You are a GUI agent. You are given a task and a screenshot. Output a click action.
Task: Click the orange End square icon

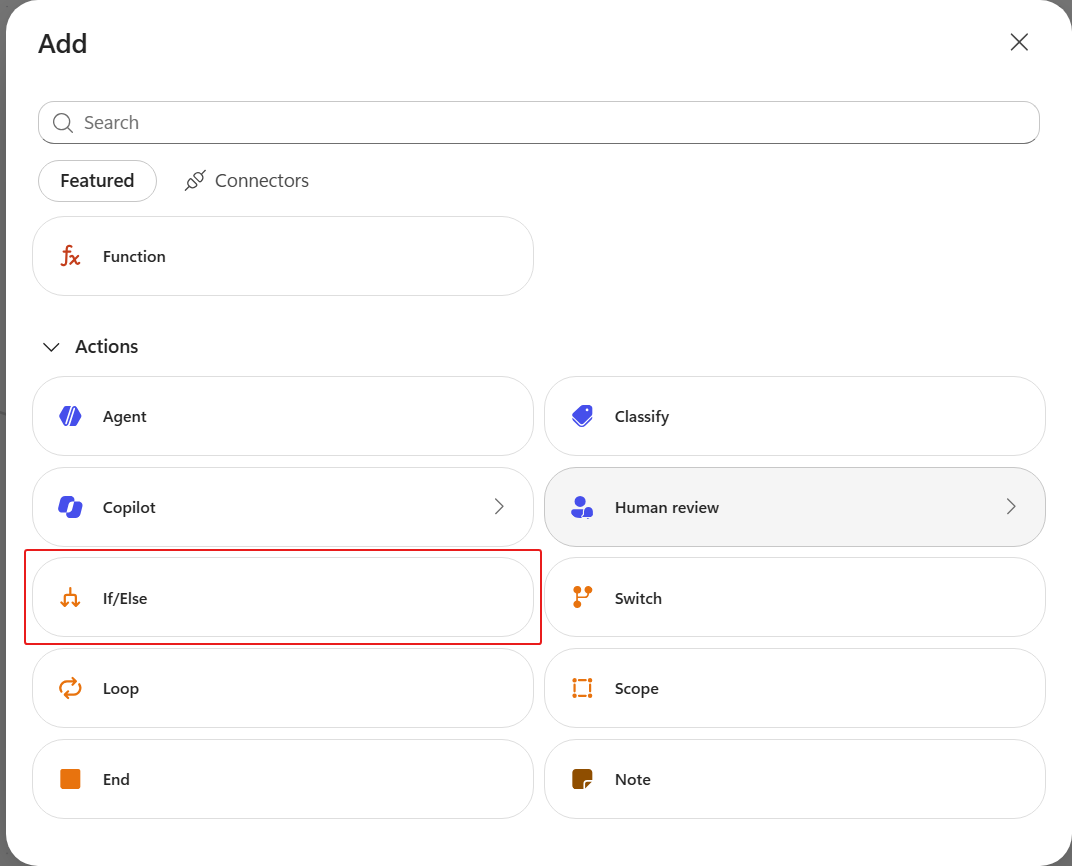coord(70,779)
